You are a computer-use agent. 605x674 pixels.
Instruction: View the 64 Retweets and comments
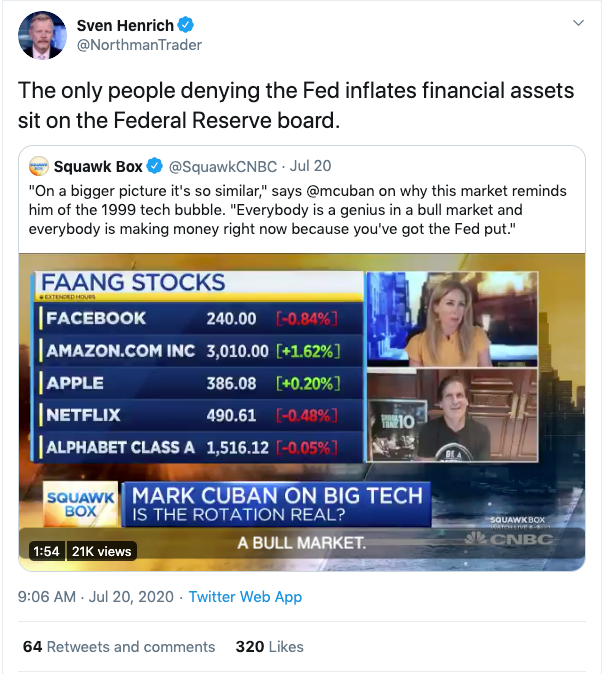coord(119,646)
